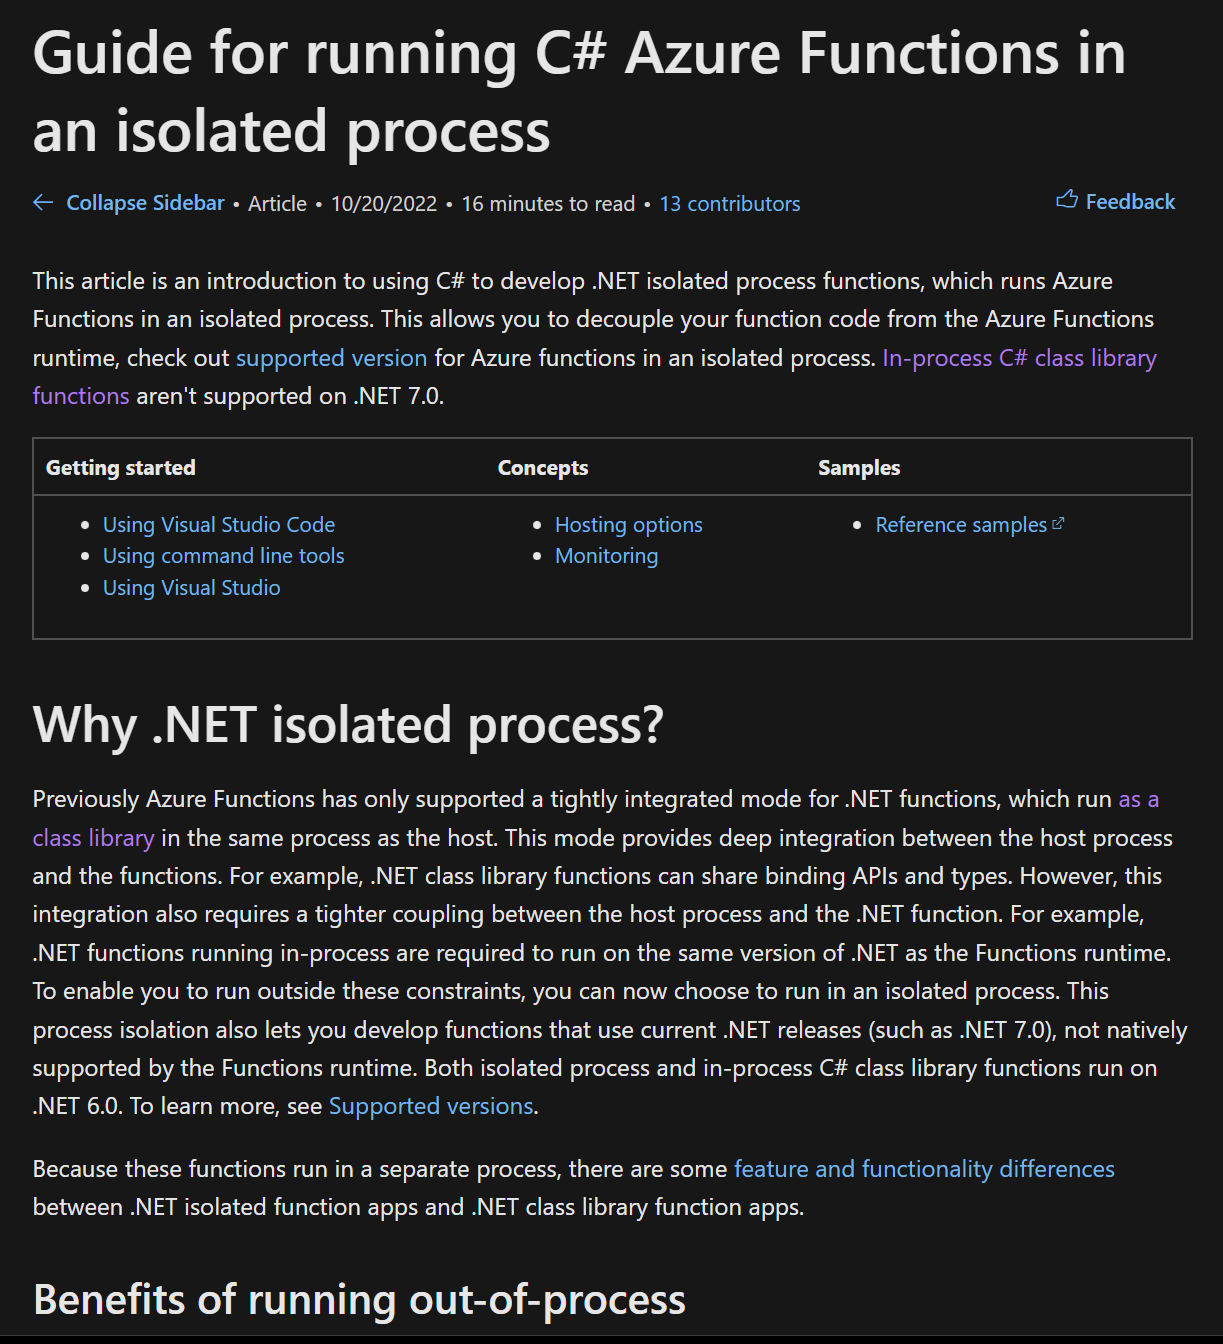The width and height of the screenshot is (1223, 1344).
Task: Select the Concepts column header
Action: pos(542,466)
